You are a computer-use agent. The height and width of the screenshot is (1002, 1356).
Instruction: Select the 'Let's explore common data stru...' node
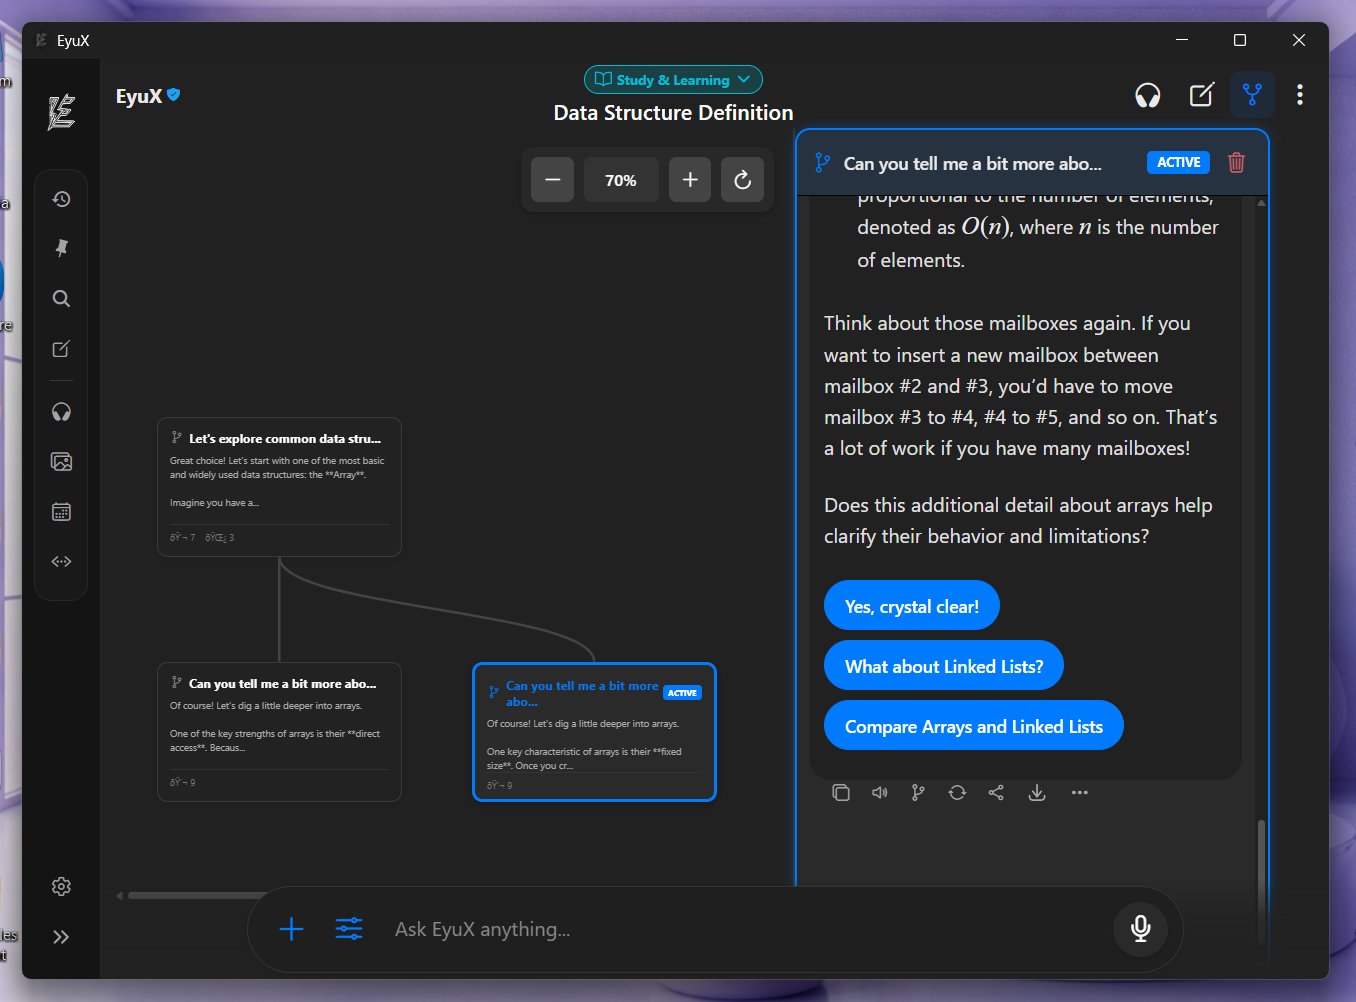(279, 487)
